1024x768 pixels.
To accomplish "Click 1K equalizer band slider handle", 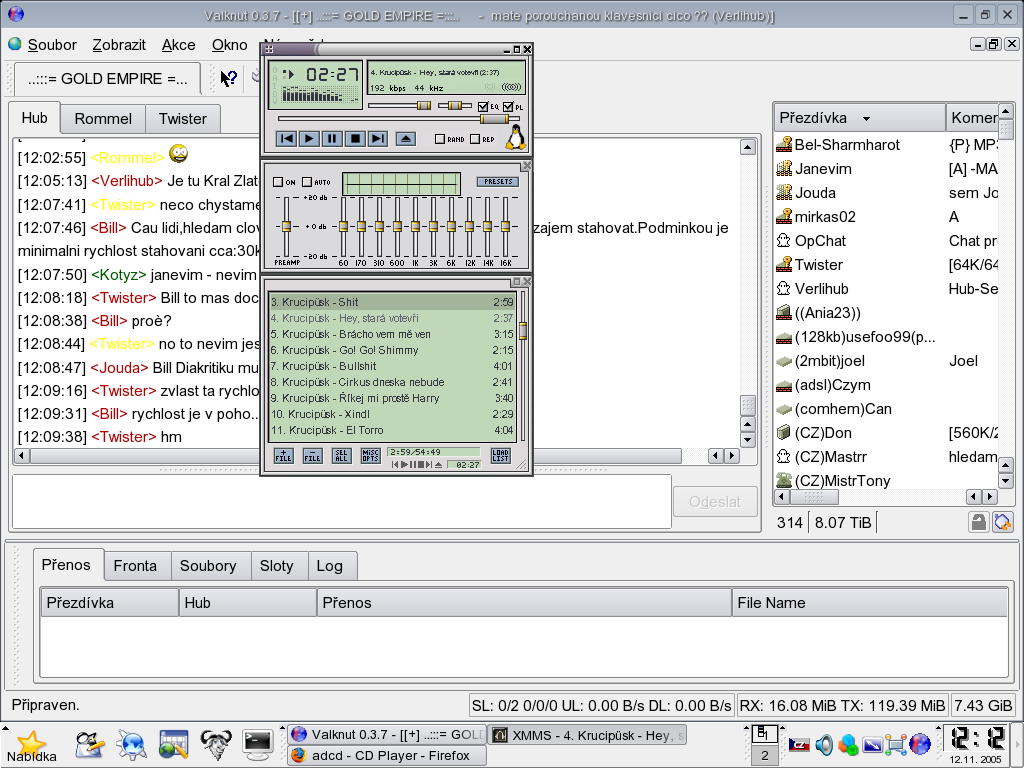I will [x=415, y=227].
